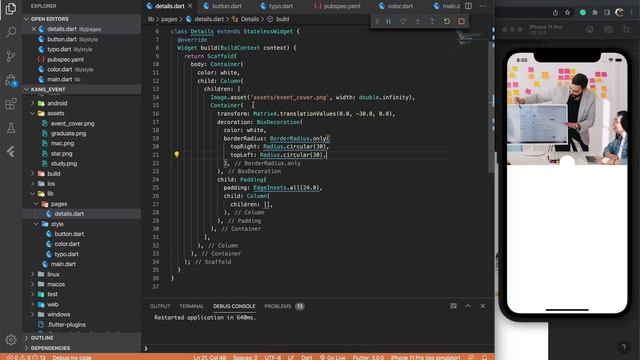Click the browser bookmark star icon
Screen dimensions: 640x360
coord(567,13)
